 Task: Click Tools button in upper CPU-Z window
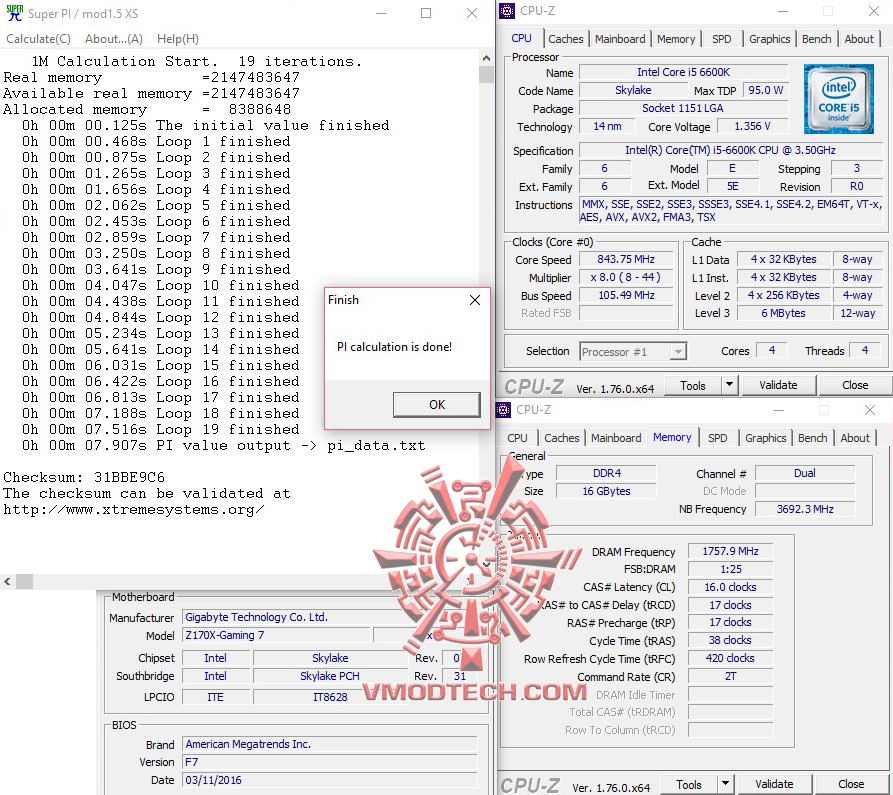pyautogui.click(x=693, y=386)
